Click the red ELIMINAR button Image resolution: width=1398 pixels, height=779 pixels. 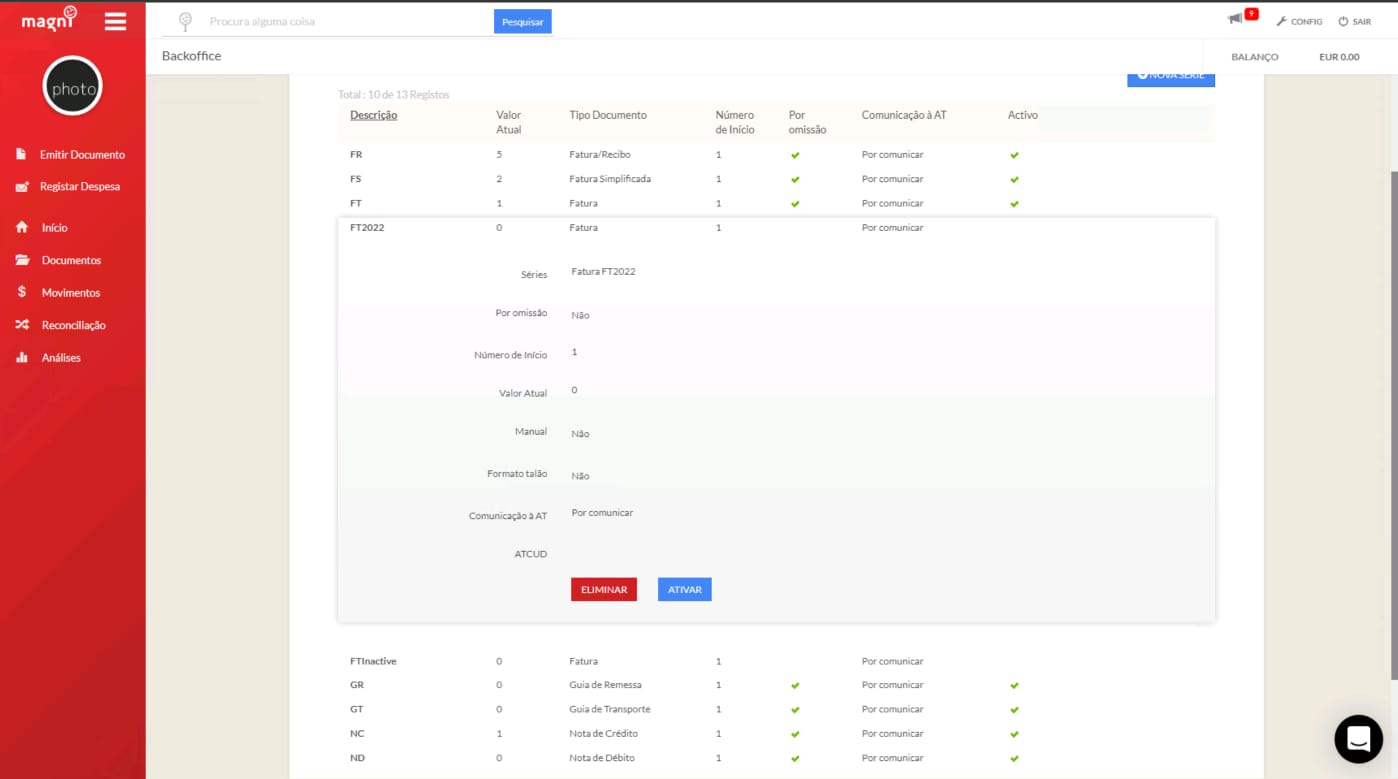pyautogui.click(x=604, y=590)
